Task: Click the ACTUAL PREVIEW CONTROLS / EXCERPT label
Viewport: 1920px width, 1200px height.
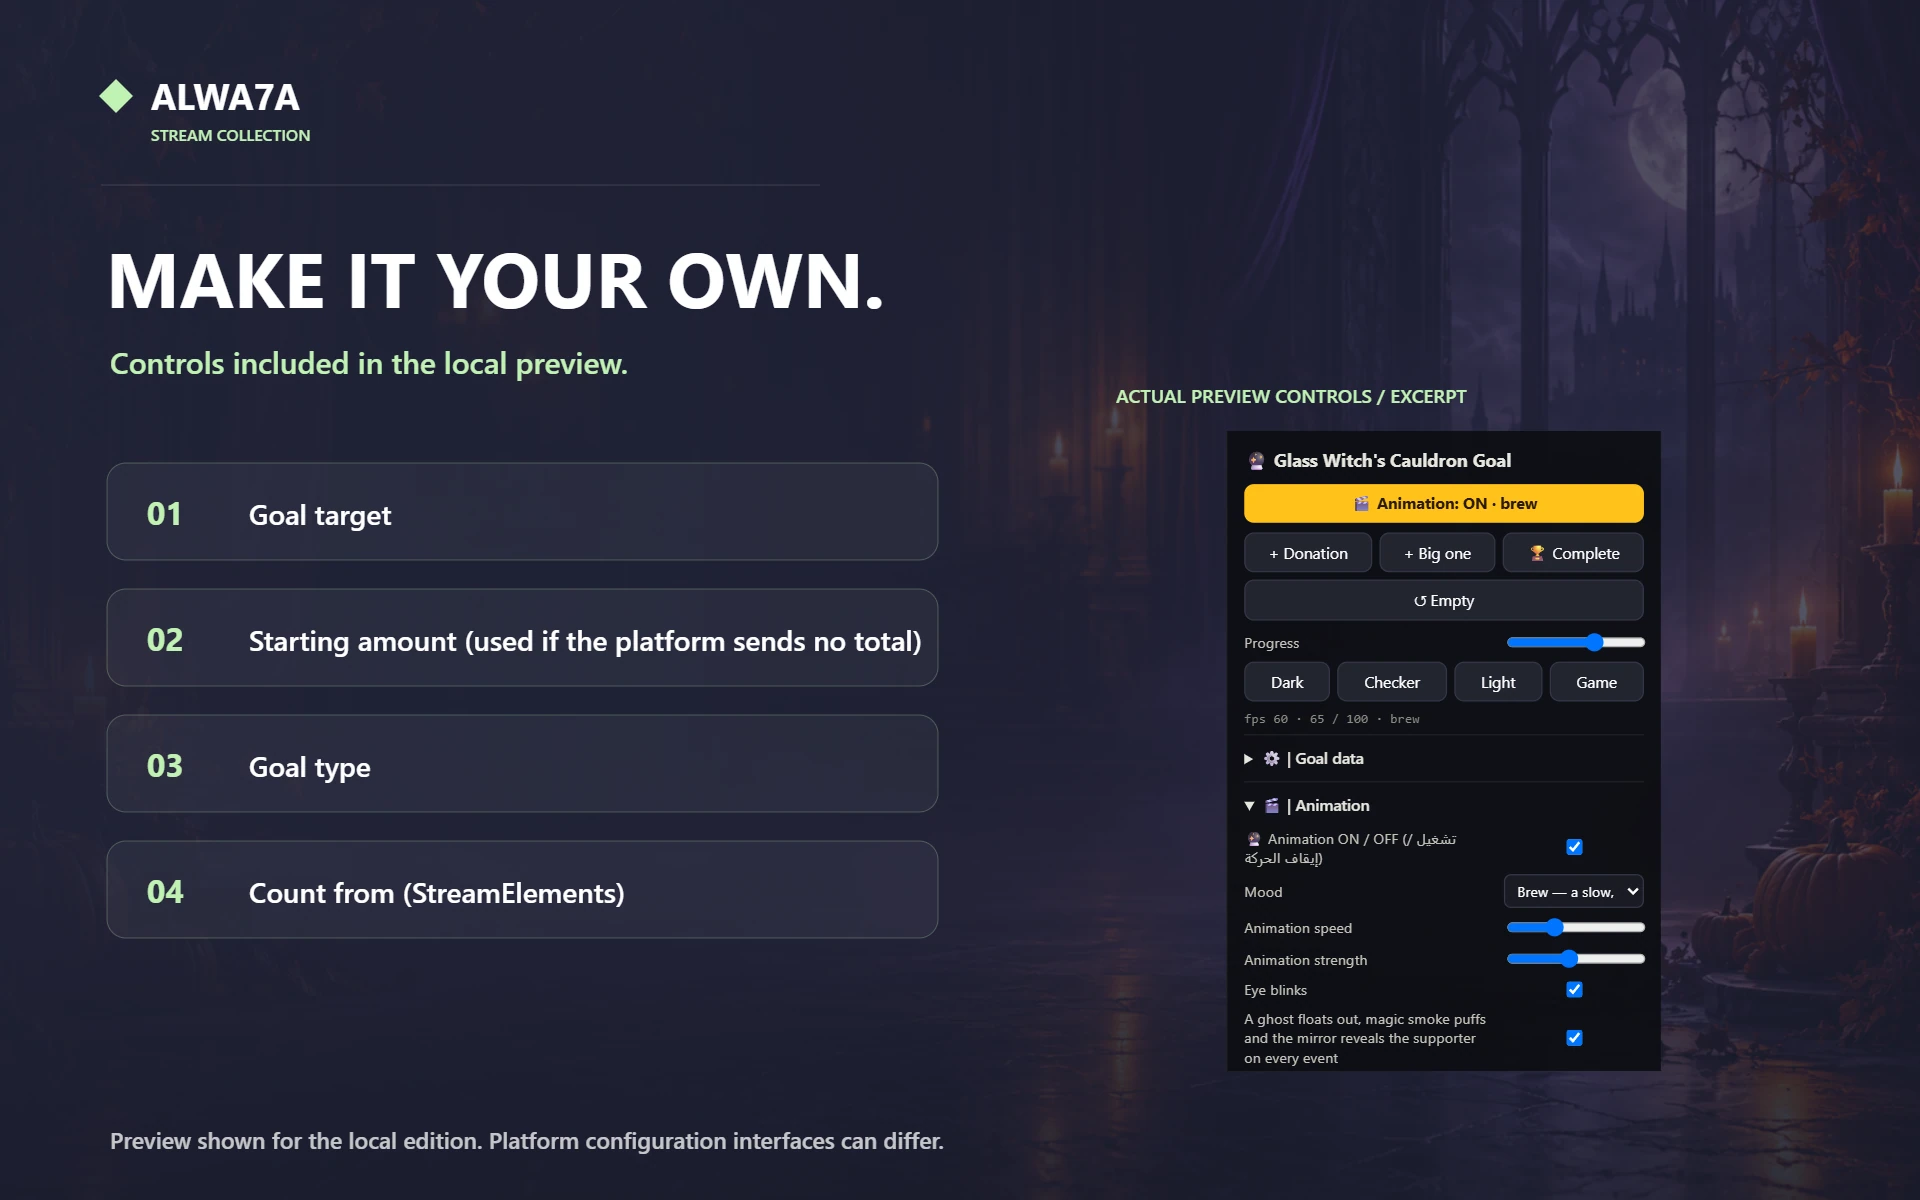Action: click(x=1291, y=397)
